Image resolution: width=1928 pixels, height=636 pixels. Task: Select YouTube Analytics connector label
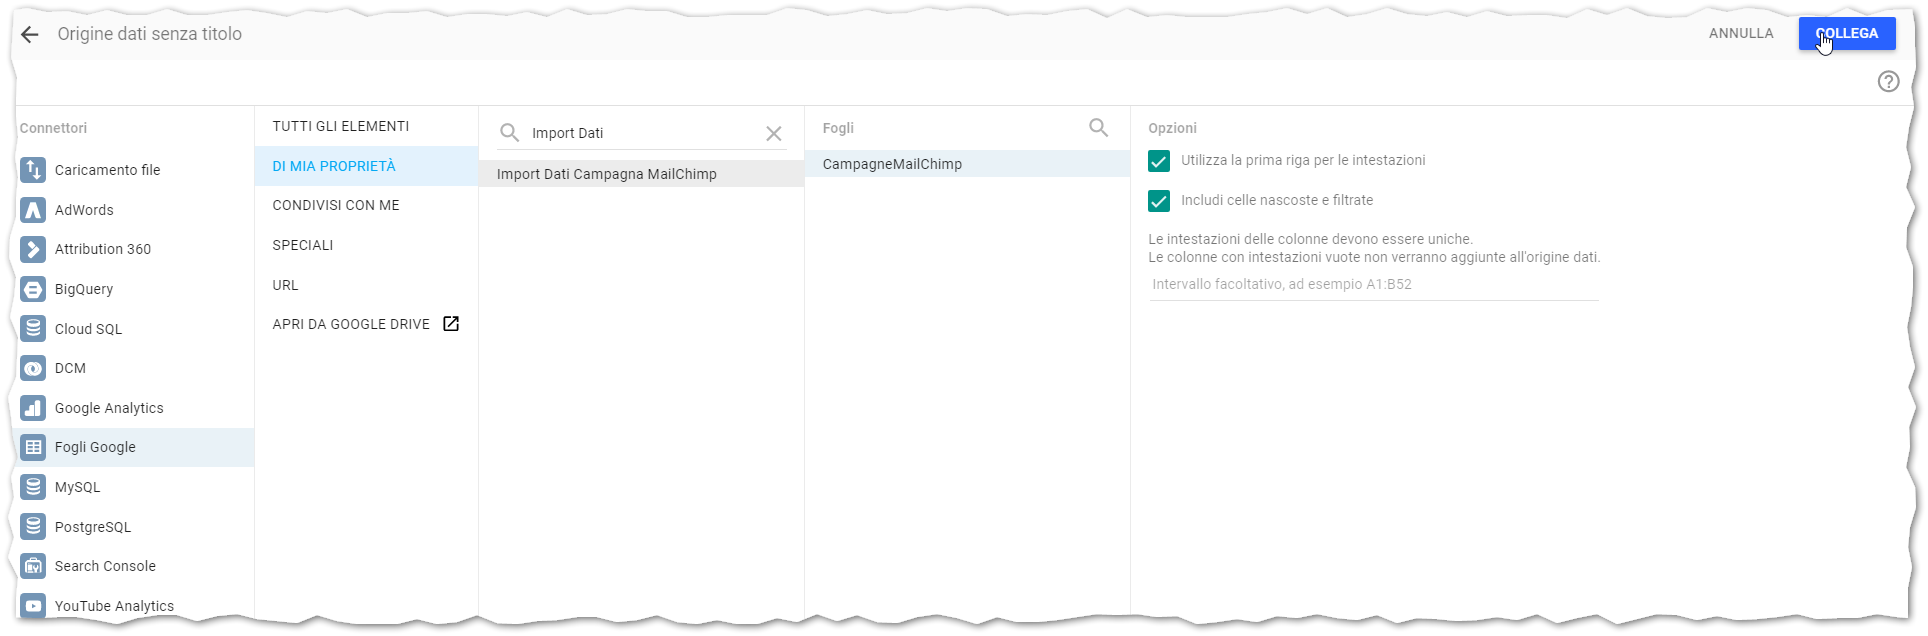pyautogui.click(x=114, y=606)
